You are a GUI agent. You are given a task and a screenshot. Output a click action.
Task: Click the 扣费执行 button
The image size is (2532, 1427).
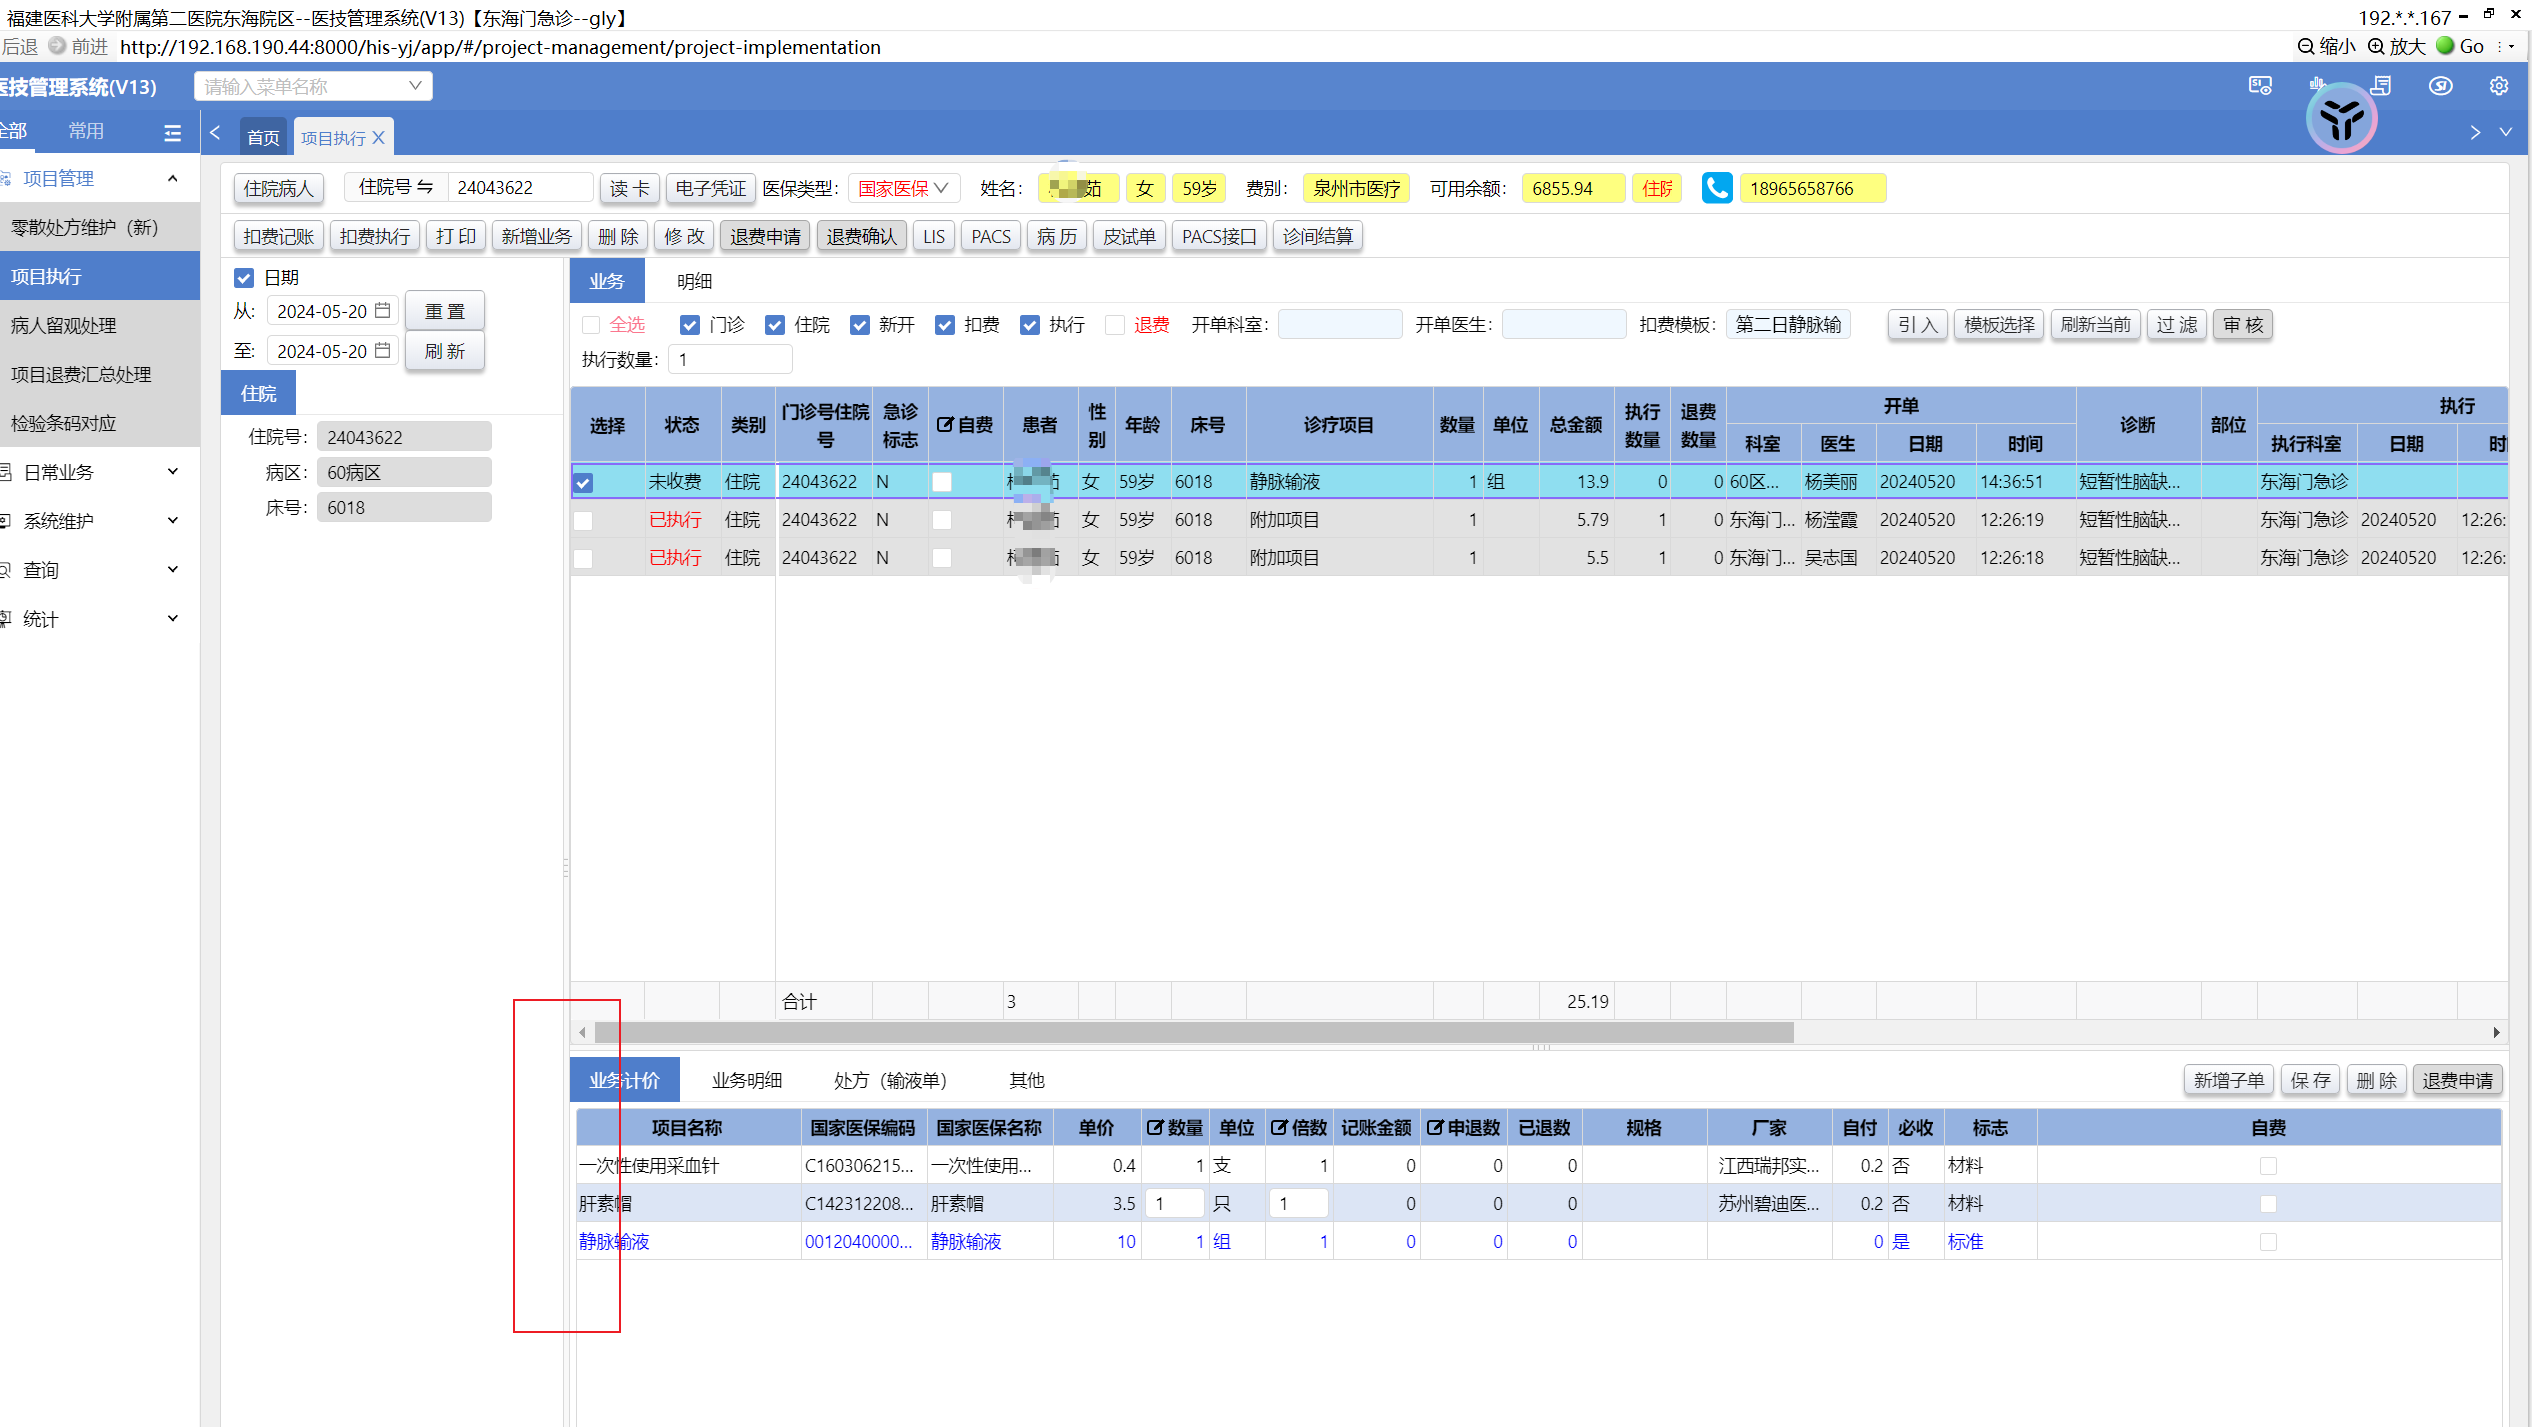(375, 236)
